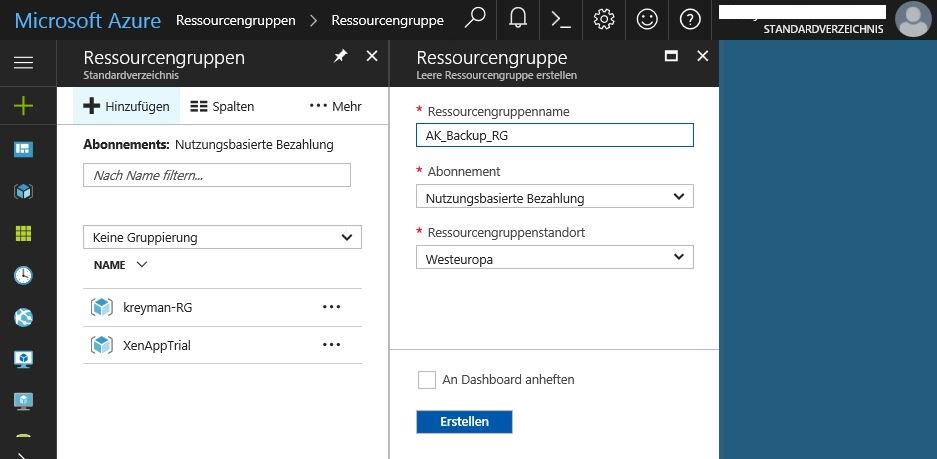Click the feedback smiley icon
937x459 pixels.
click(647, 20)
